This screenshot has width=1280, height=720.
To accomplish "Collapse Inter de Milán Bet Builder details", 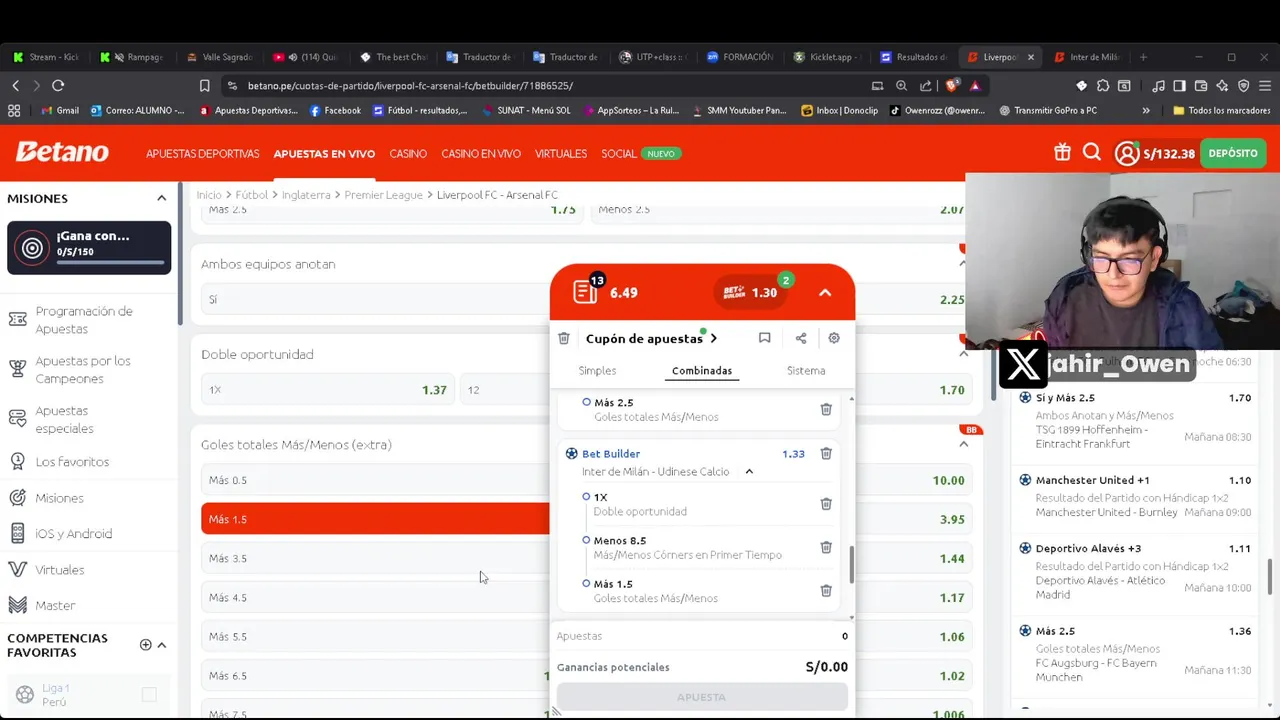I will pos(749,472).
